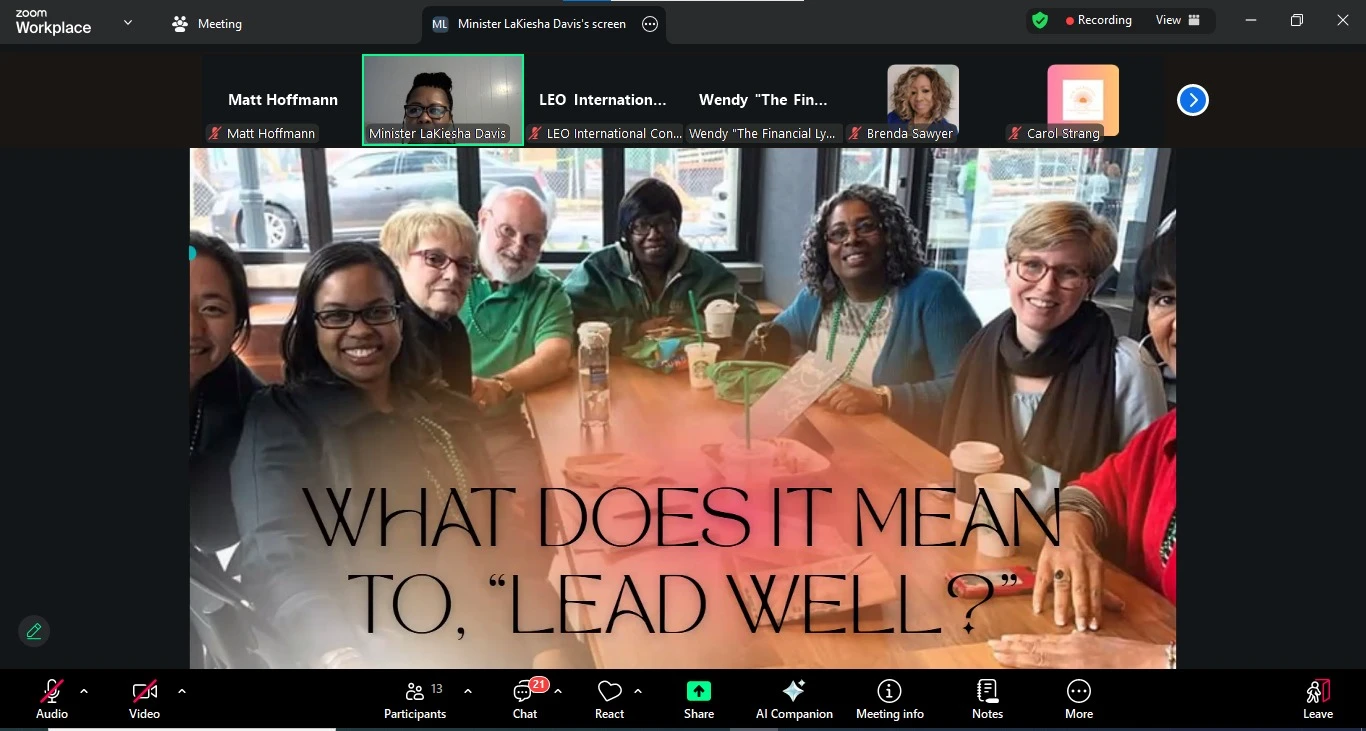Click the Leave meeting button
Screen dimensions: 1366x731
pyautogui.click(x=1317, y=699)
